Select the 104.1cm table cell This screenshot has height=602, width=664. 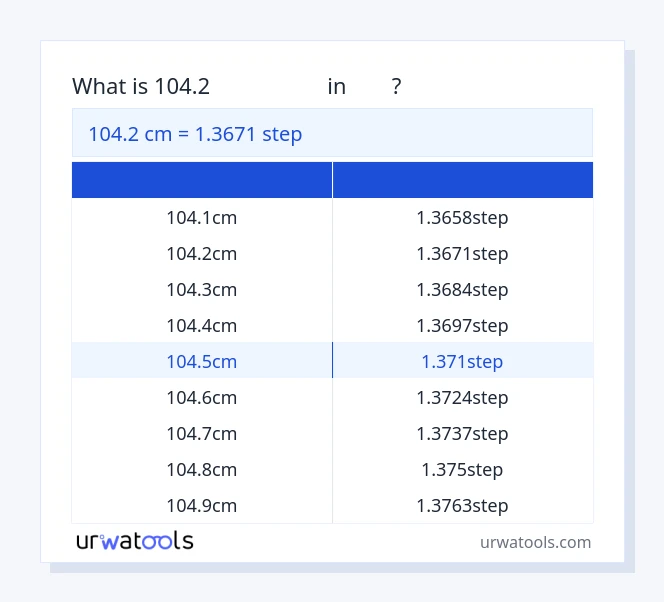(x=201, y=217)
